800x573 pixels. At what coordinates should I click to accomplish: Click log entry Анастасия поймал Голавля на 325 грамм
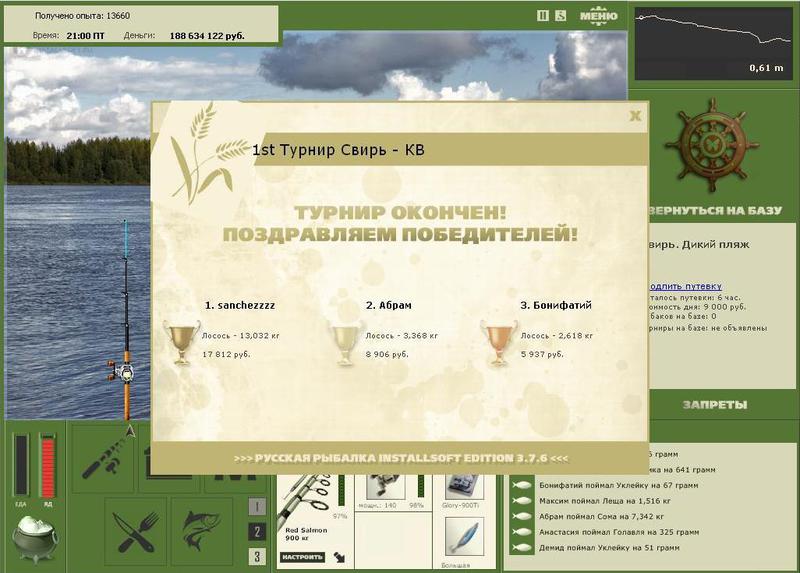(x=619, y=532)
